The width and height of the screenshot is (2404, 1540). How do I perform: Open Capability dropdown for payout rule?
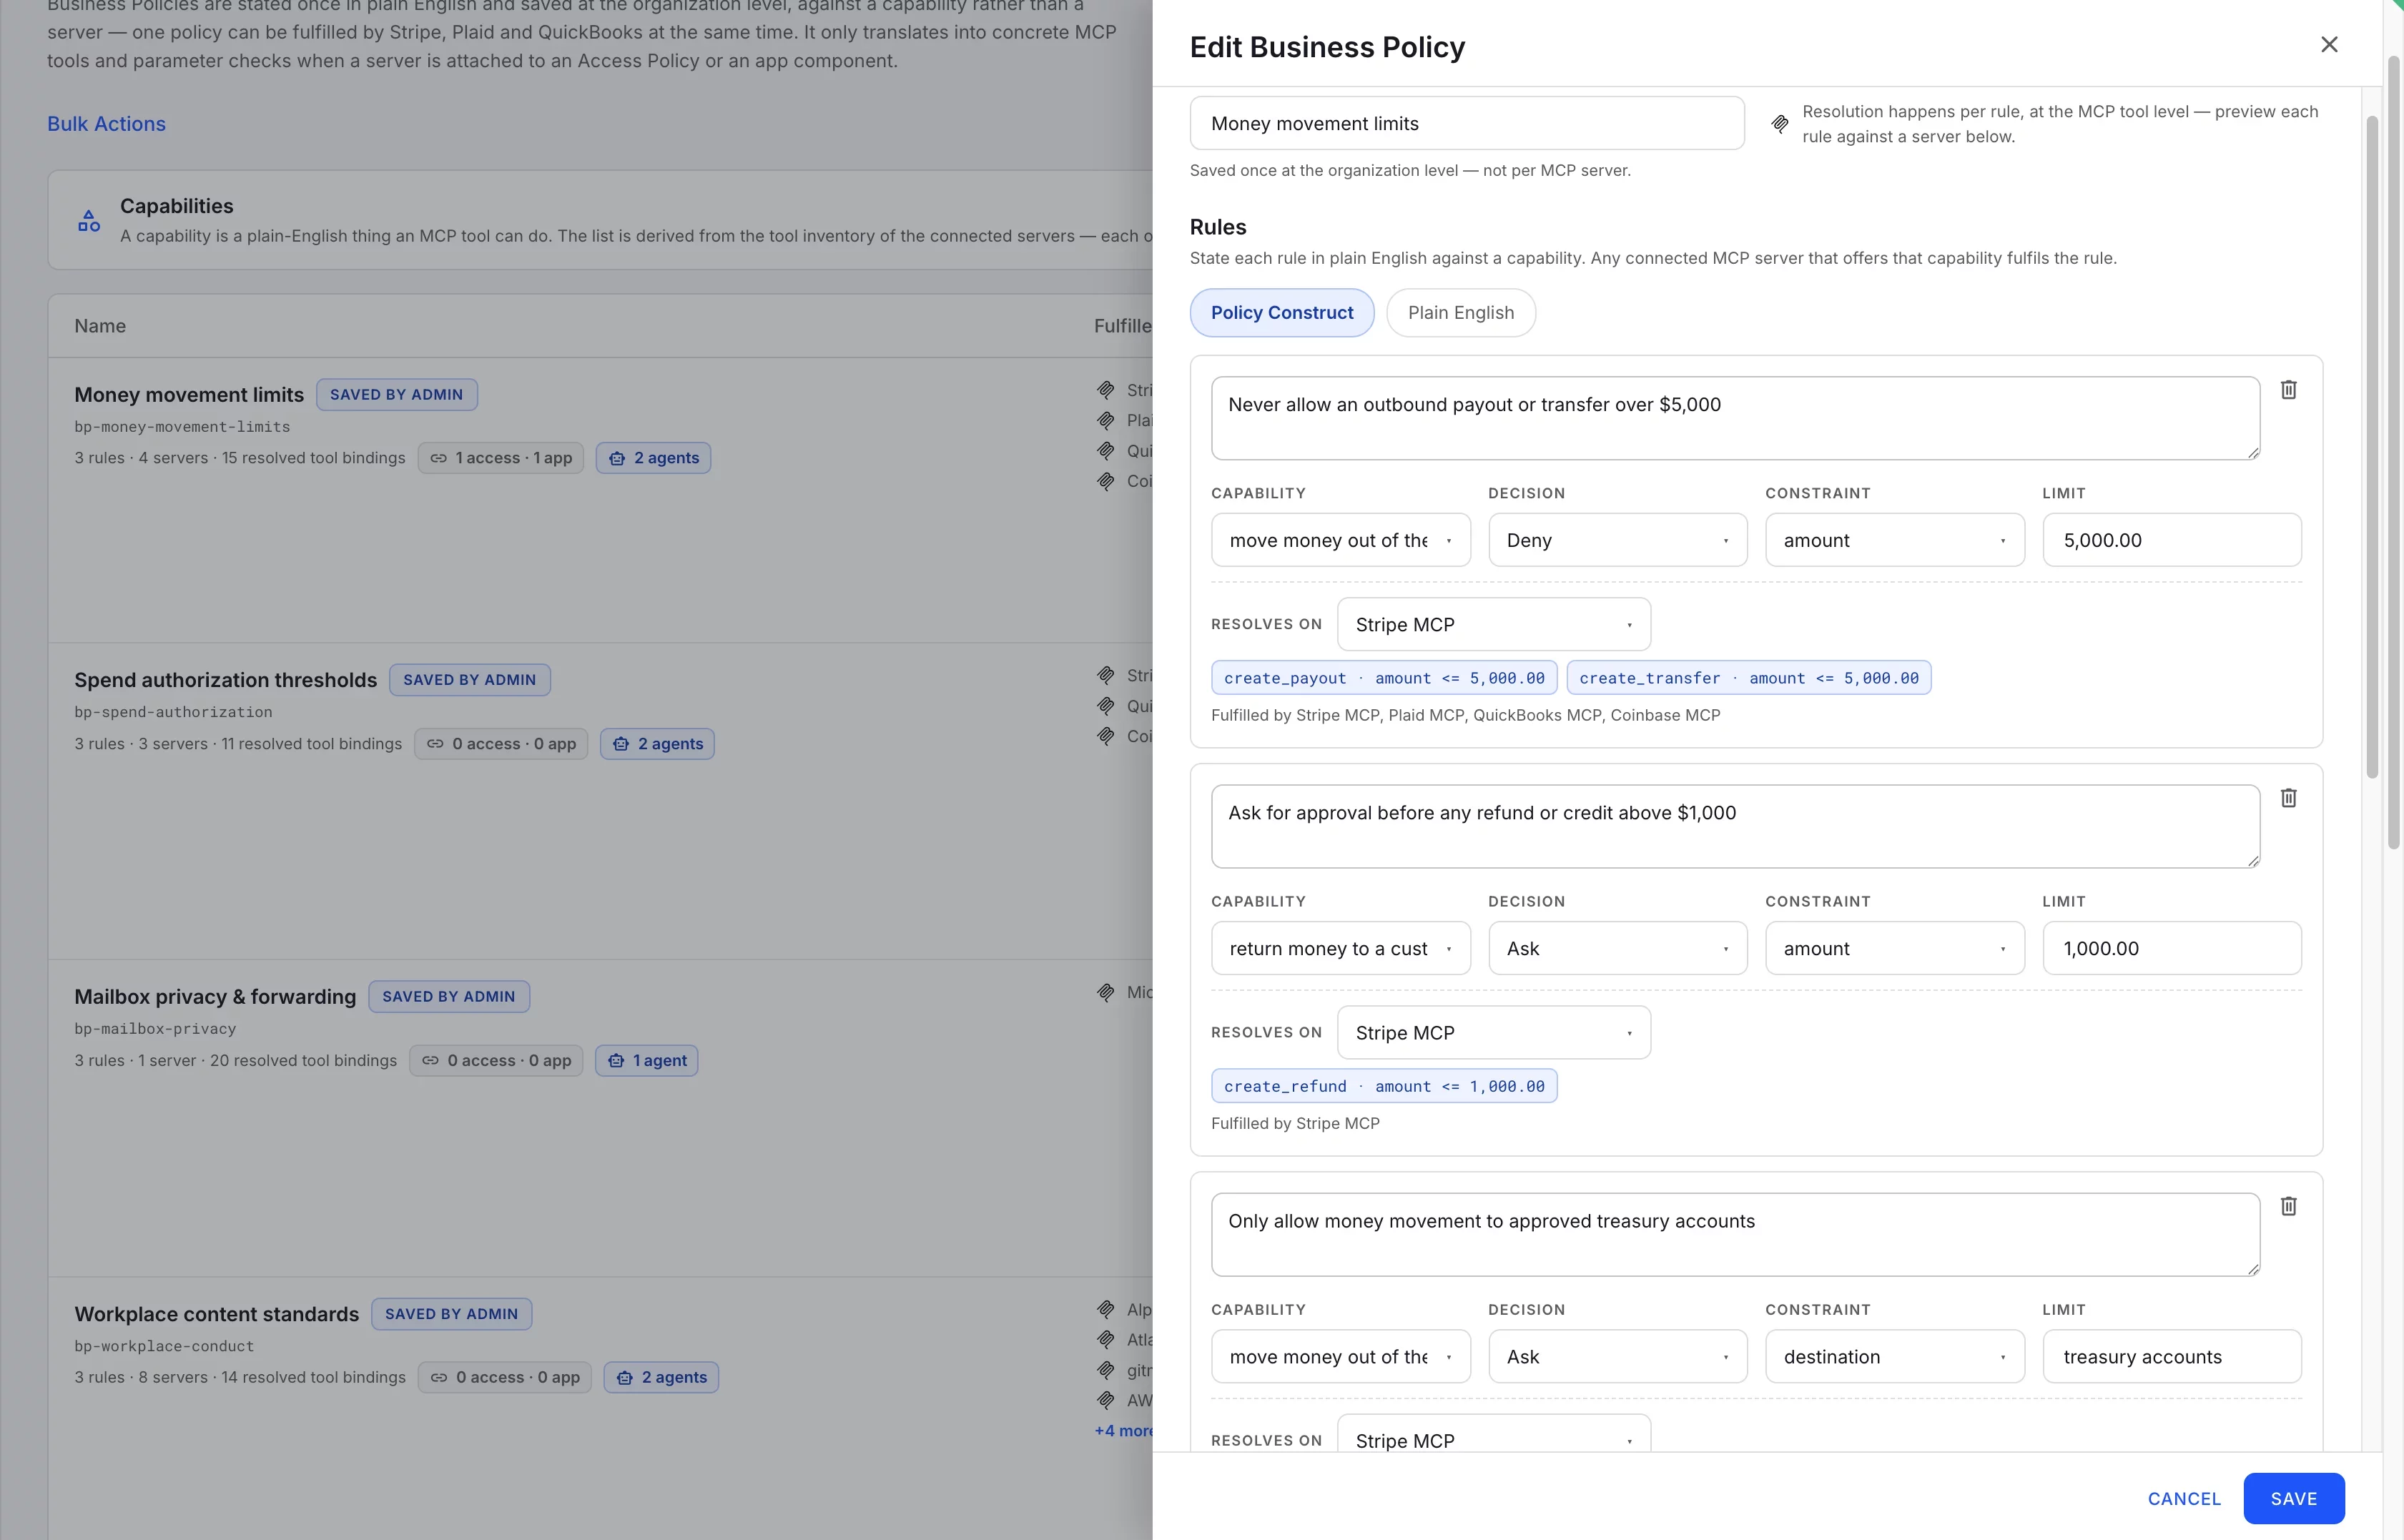pos(1341,540)
